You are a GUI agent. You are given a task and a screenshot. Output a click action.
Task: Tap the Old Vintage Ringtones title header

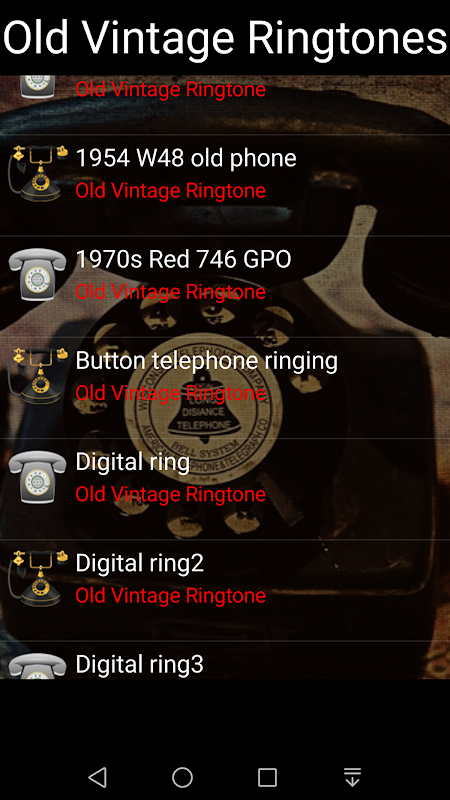coord(225,38)
